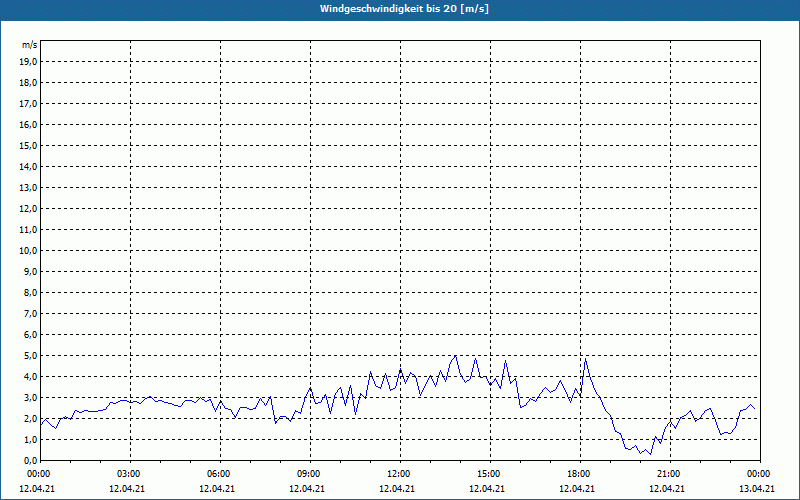Click the 10,0 y-axis label
800x500 pixels.
[29, 251]
